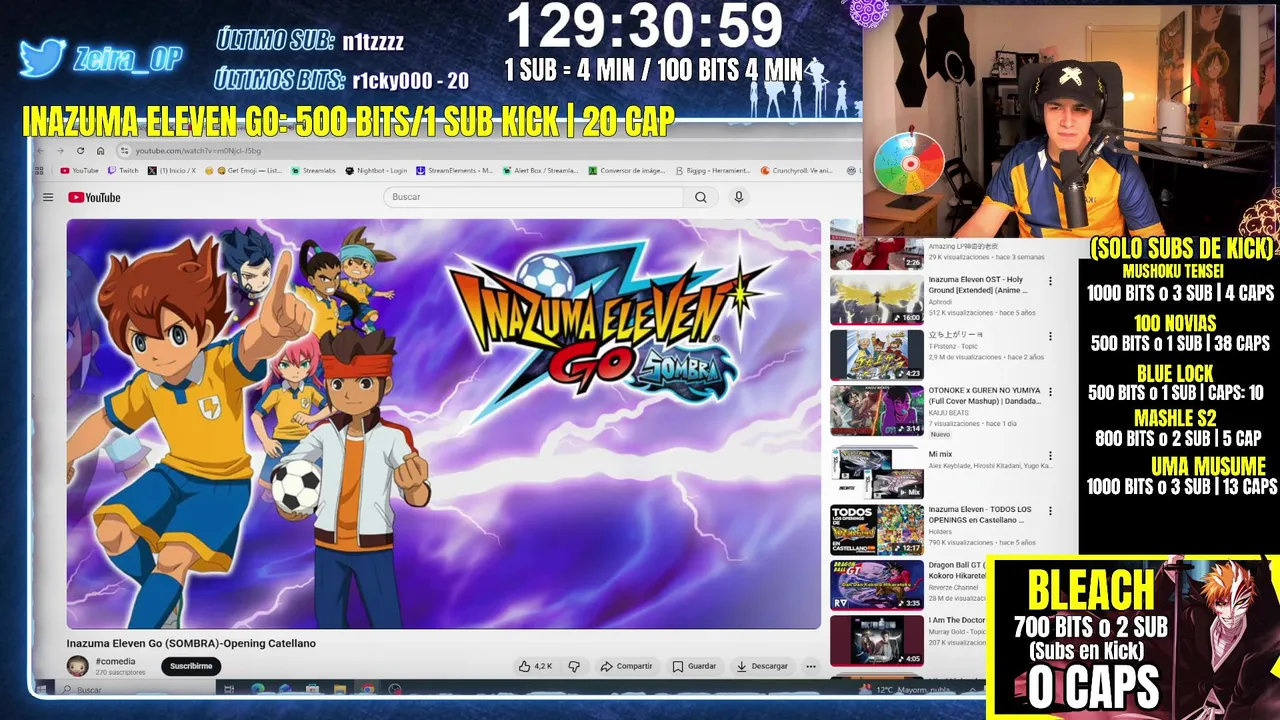Open the more actions ellipsis under video
1280x720 pixels.
coord(811,666)
